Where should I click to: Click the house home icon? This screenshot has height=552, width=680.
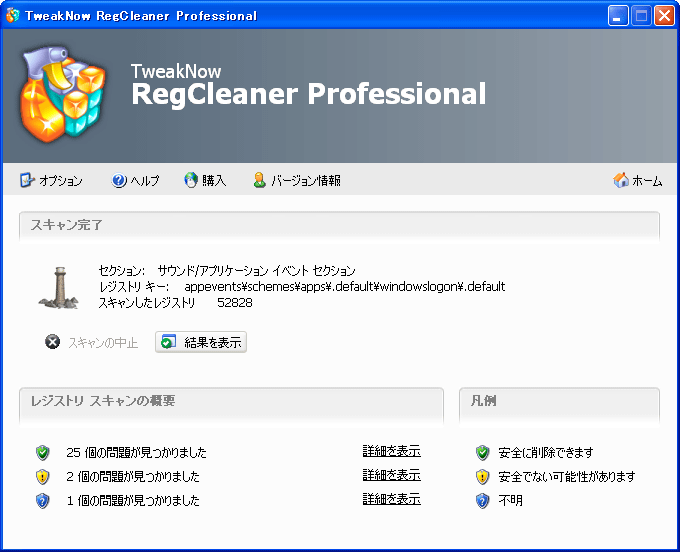[621, 180]
